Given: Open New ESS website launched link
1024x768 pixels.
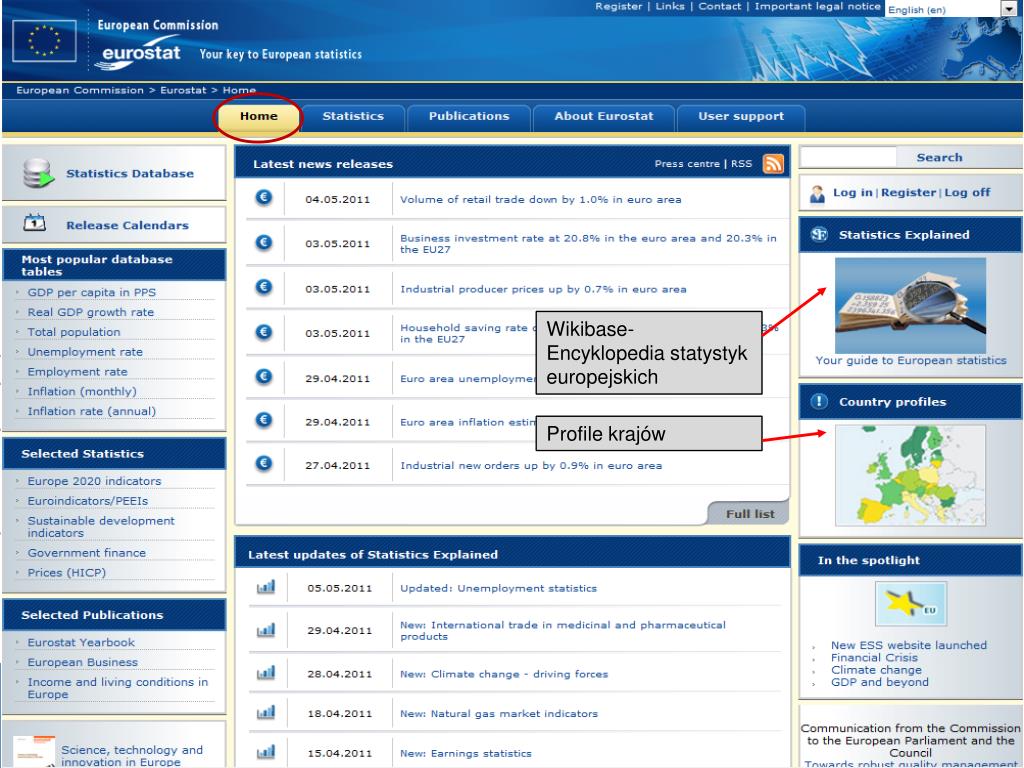Looking at the screenshot, I should pyautogui.click(x=908, y=645).
